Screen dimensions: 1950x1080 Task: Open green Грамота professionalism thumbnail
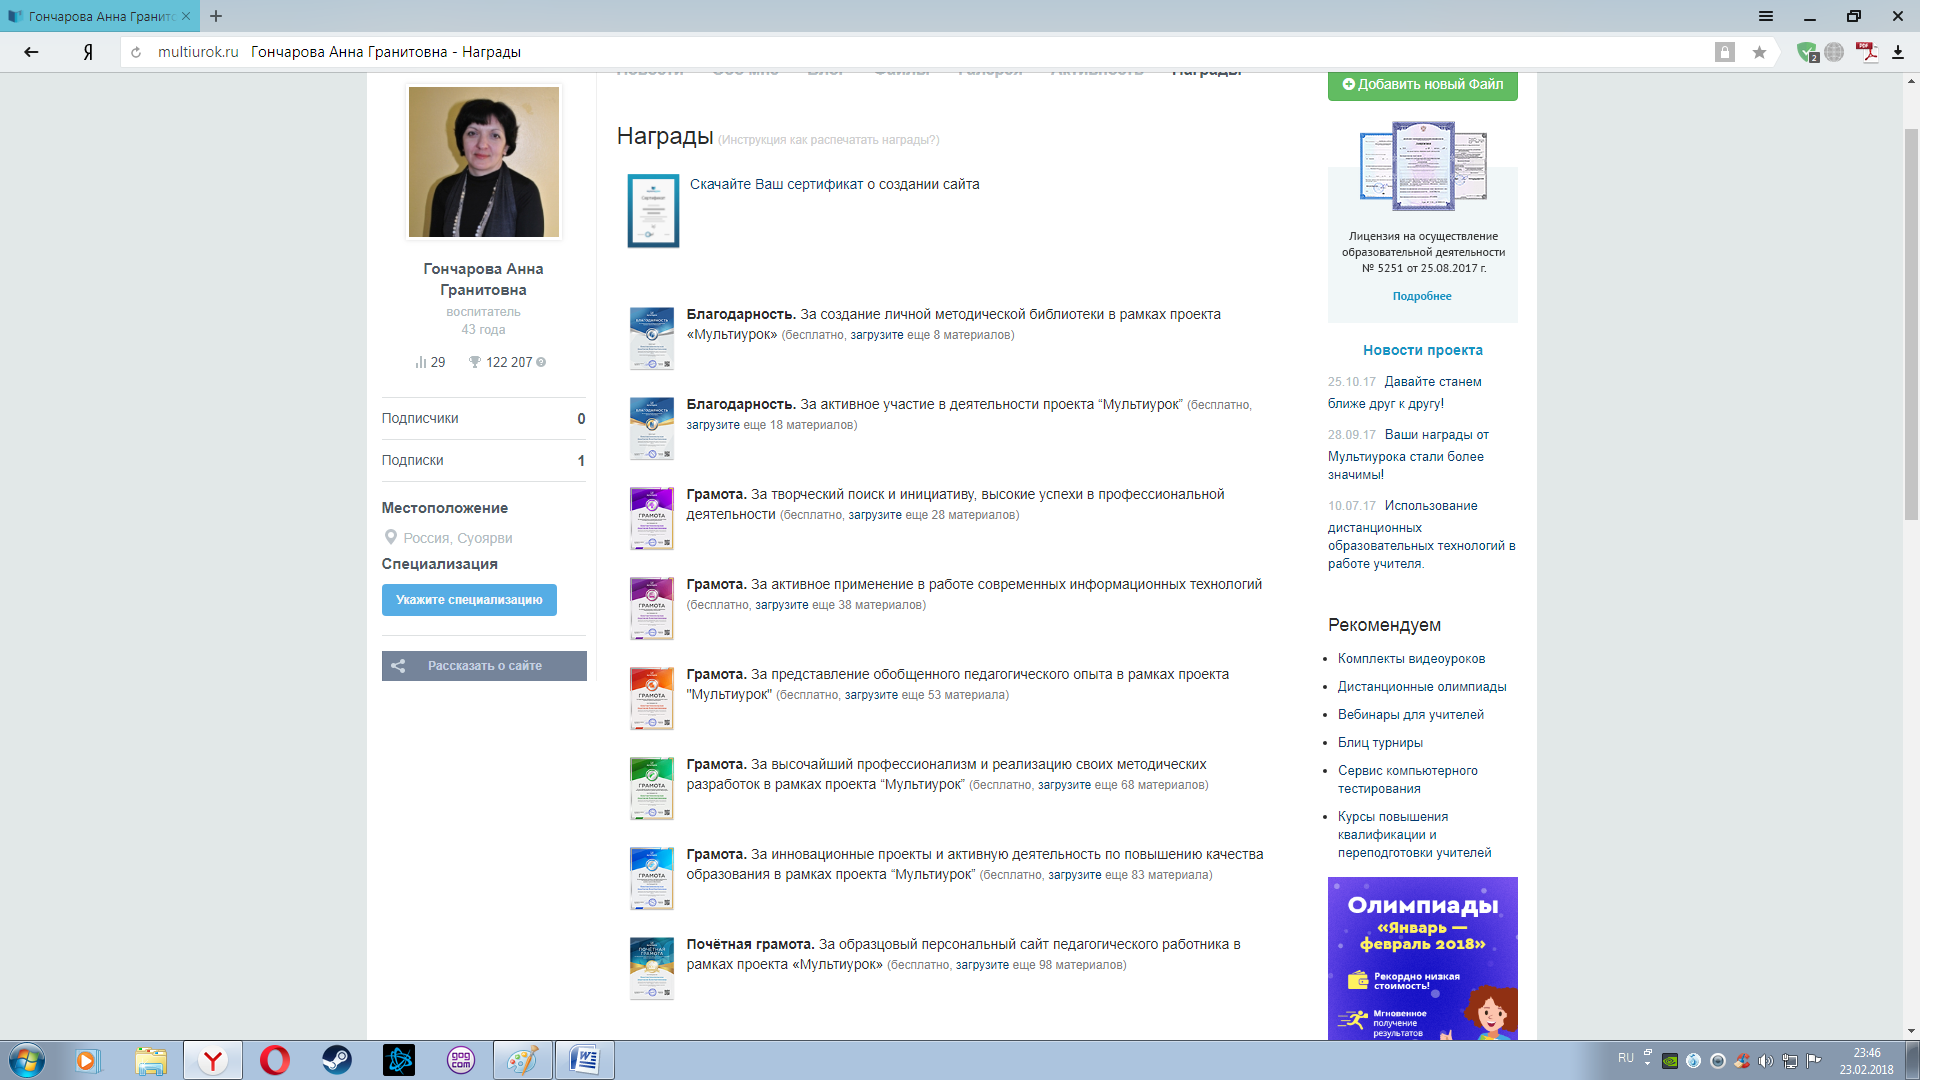point(652,789)
